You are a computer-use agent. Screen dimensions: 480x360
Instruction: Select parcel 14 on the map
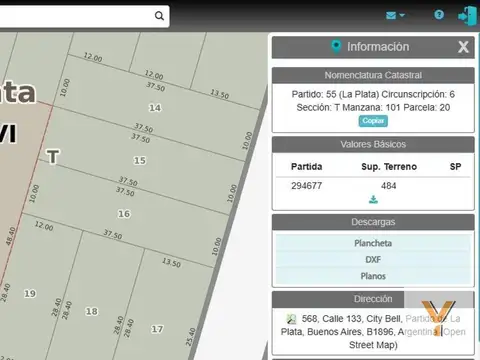pos(155,108)
